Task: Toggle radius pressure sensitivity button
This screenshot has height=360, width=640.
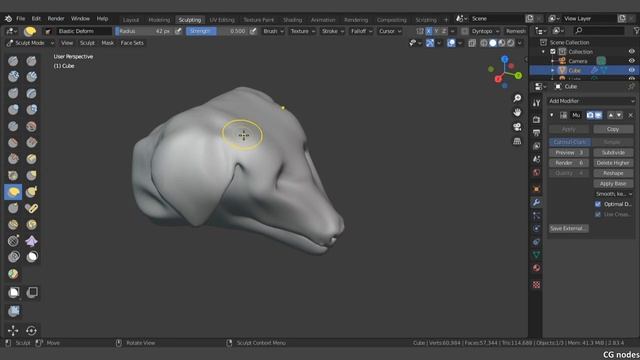Action: 178,31
